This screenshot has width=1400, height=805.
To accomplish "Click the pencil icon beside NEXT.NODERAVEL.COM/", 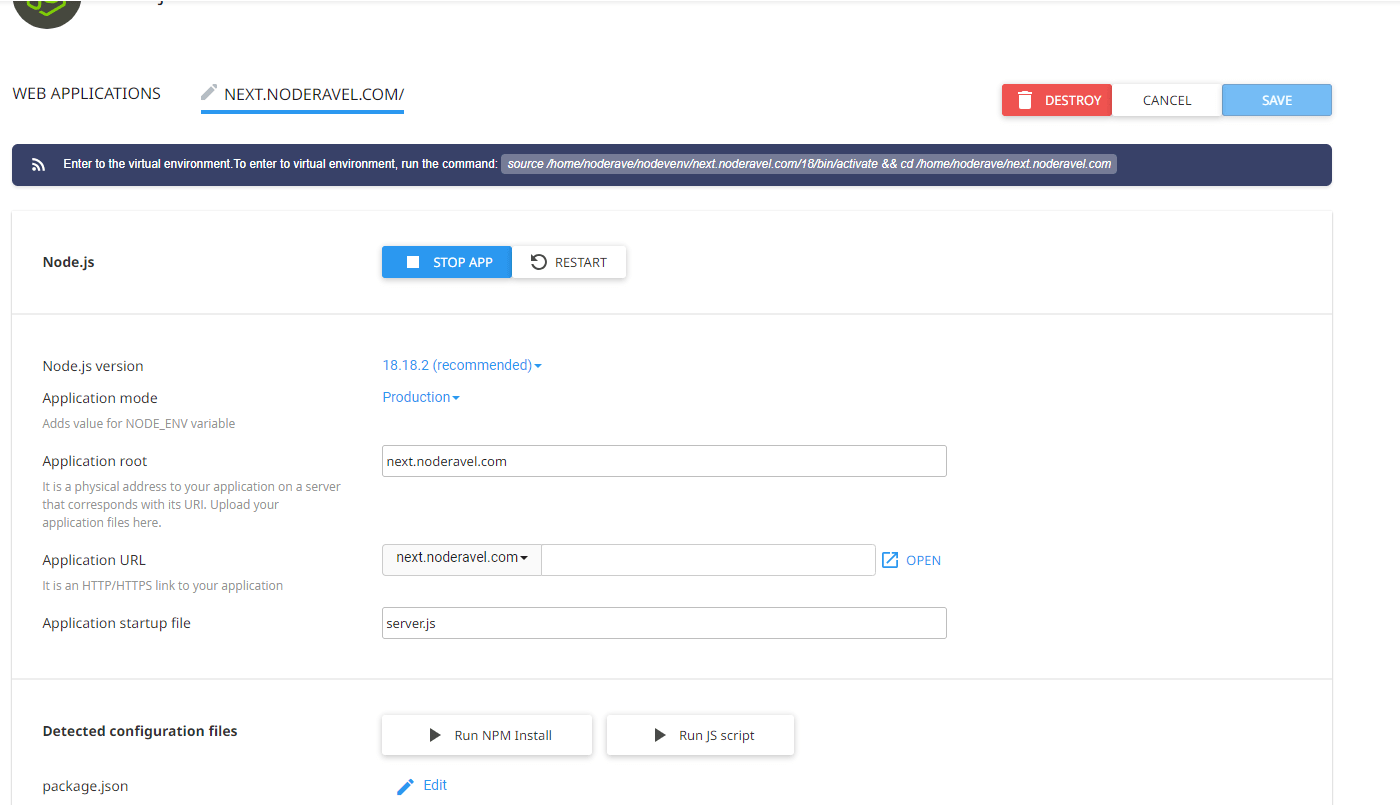I will click(209, 93).
